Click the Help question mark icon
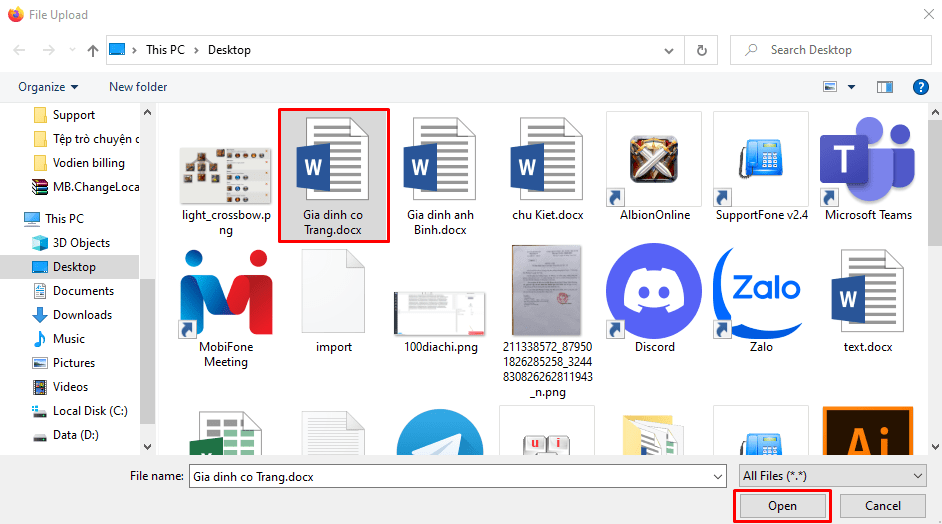 tap(920, 87)
